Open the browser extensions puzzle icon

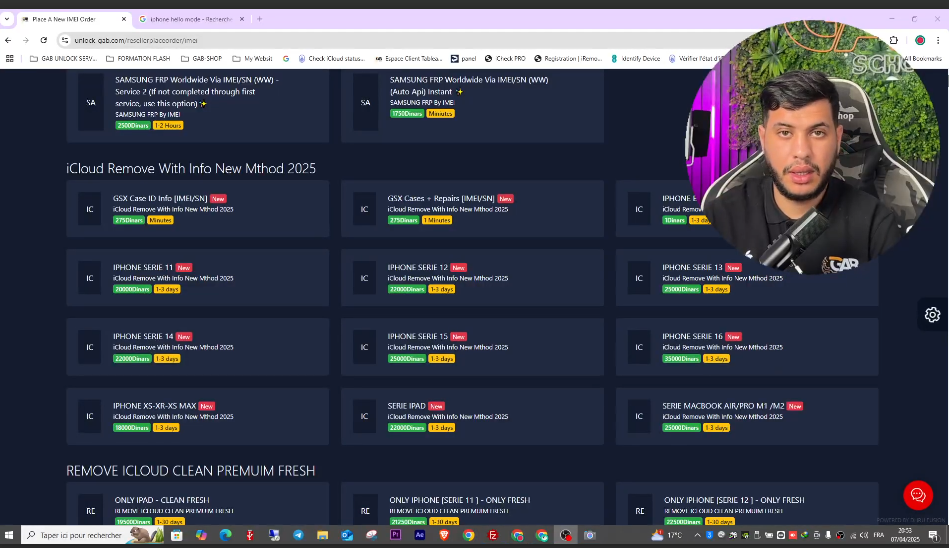point(894,40)
